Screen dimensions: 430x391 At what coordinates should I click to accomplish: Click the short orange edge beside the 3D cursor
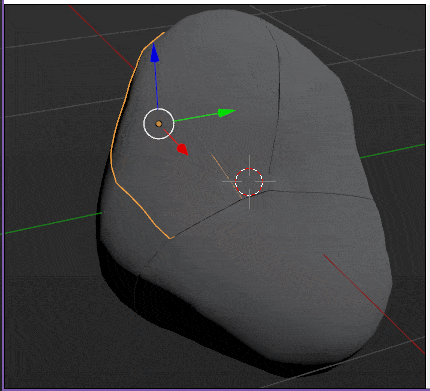pos(227,176)
